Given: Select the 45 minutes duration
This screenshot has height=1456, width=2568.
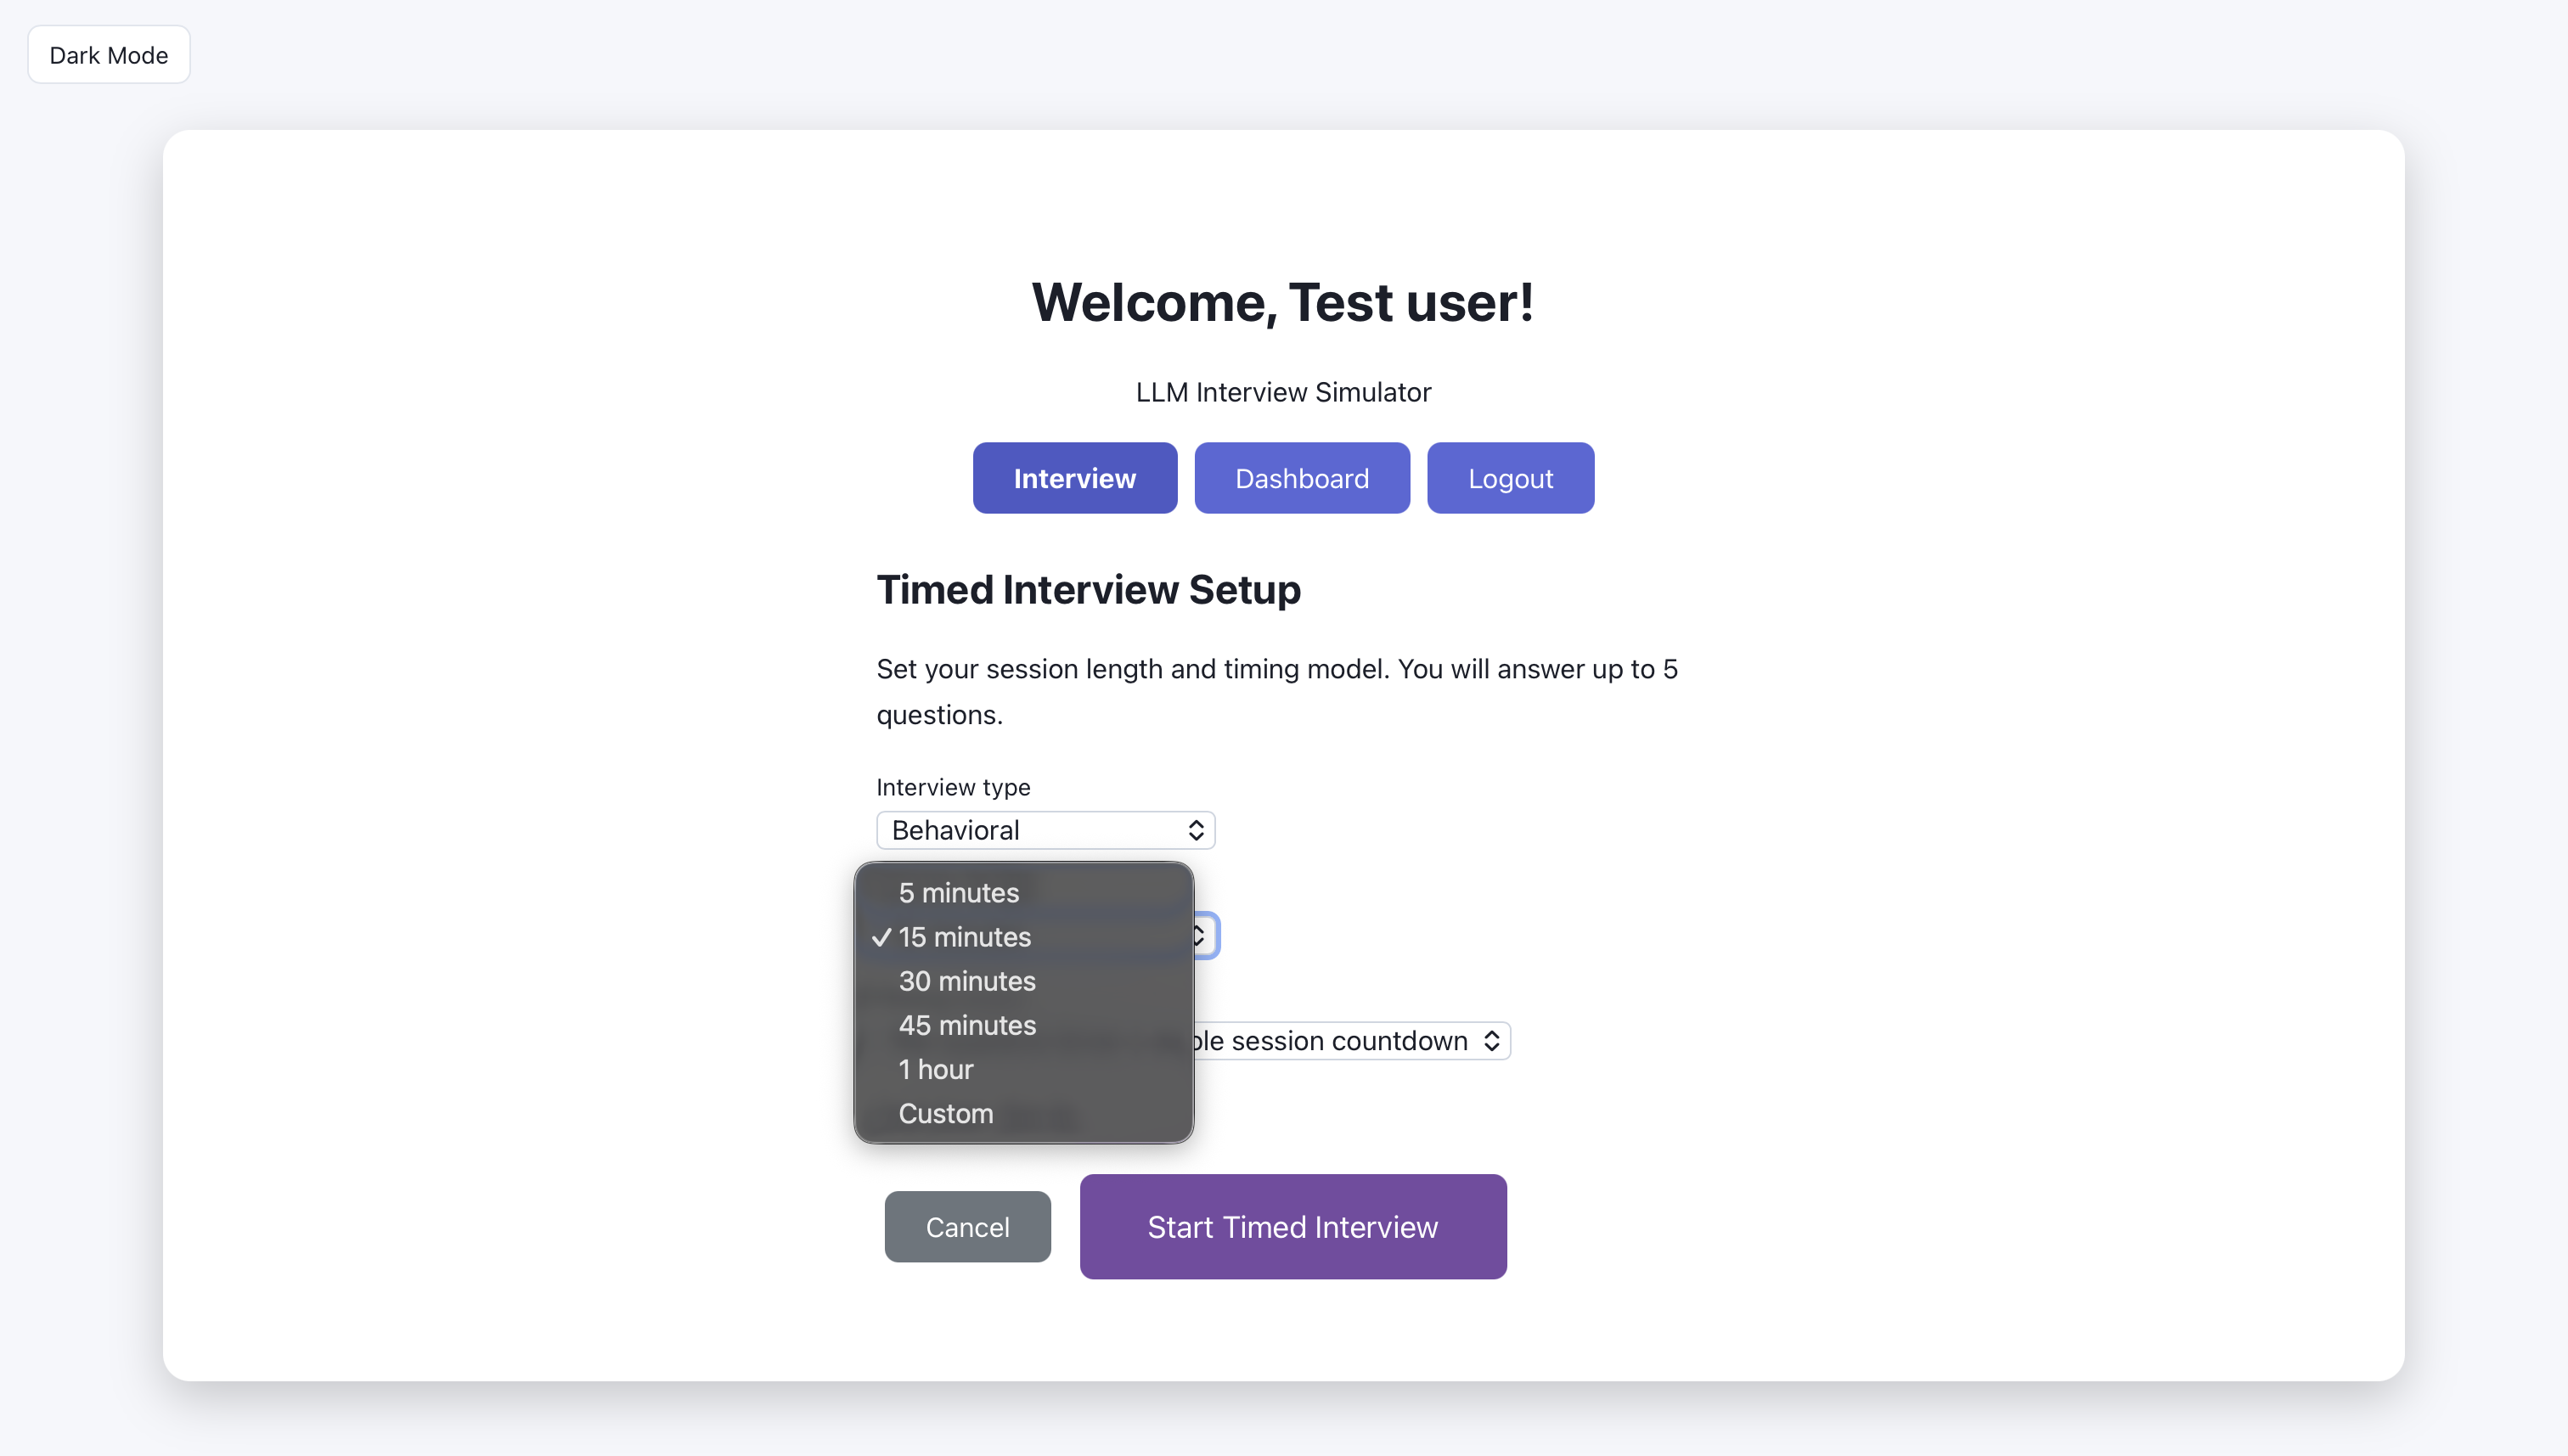Looking at the screenshot, I should tap(966, 1025).
